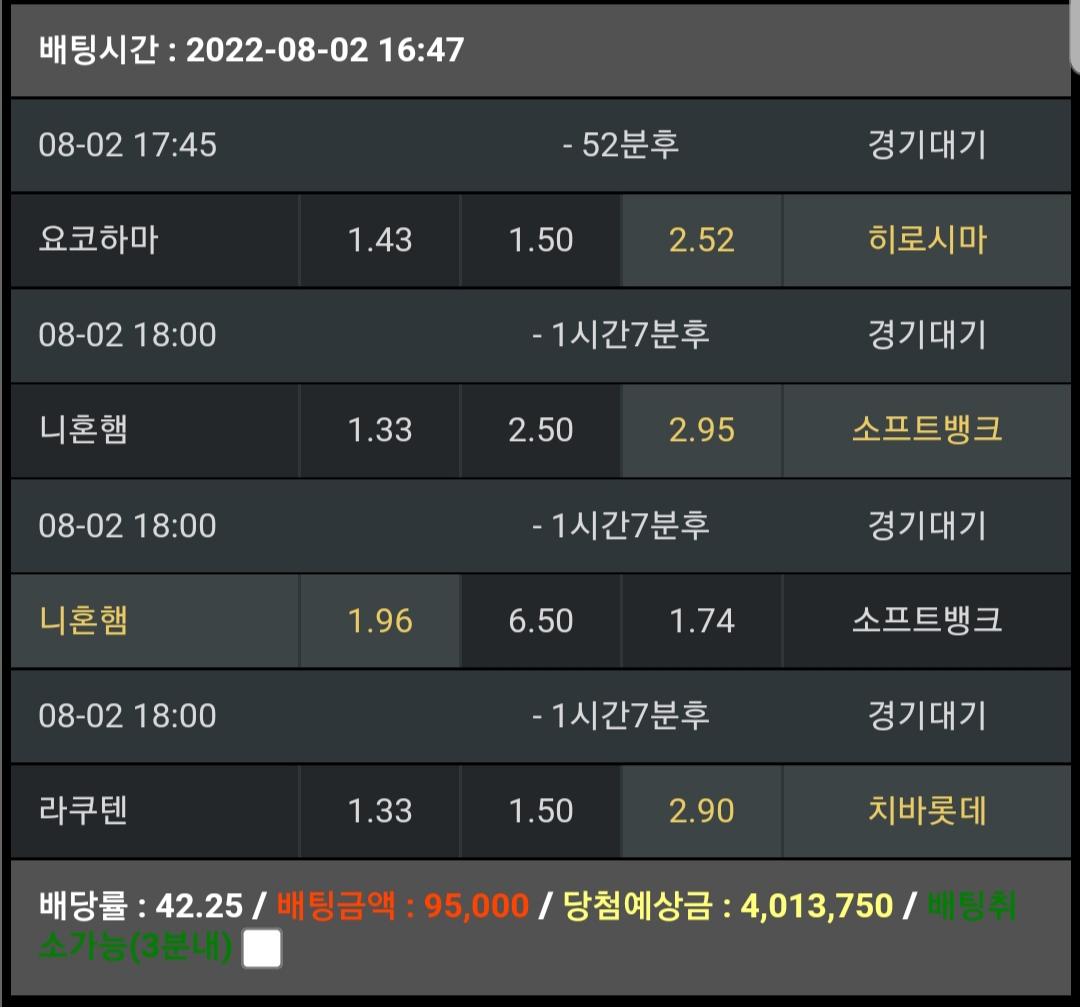1080x1007 pixels.
Task: Click the 당첨예상금 4,013,750 text
Action: pos(728,906)
